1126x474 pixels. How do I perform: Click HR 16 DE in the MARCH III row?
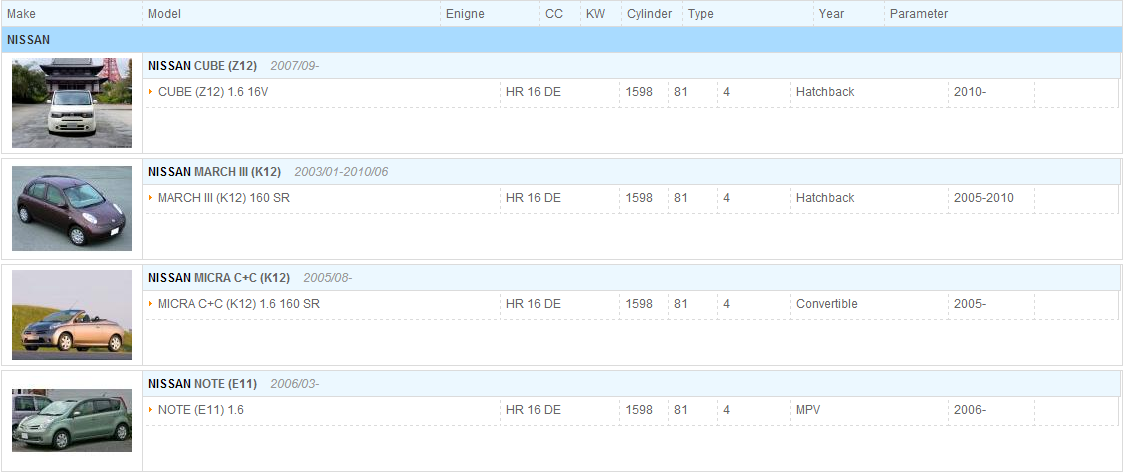click(x=533, y=198)
